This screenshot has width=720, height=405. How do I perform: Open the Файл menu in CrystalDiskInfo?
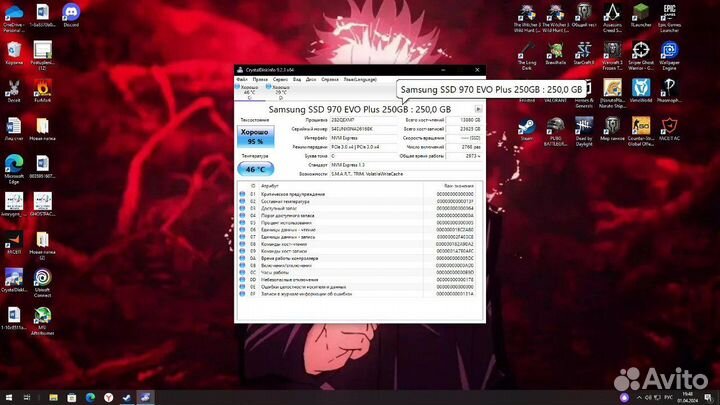[242, 79]
